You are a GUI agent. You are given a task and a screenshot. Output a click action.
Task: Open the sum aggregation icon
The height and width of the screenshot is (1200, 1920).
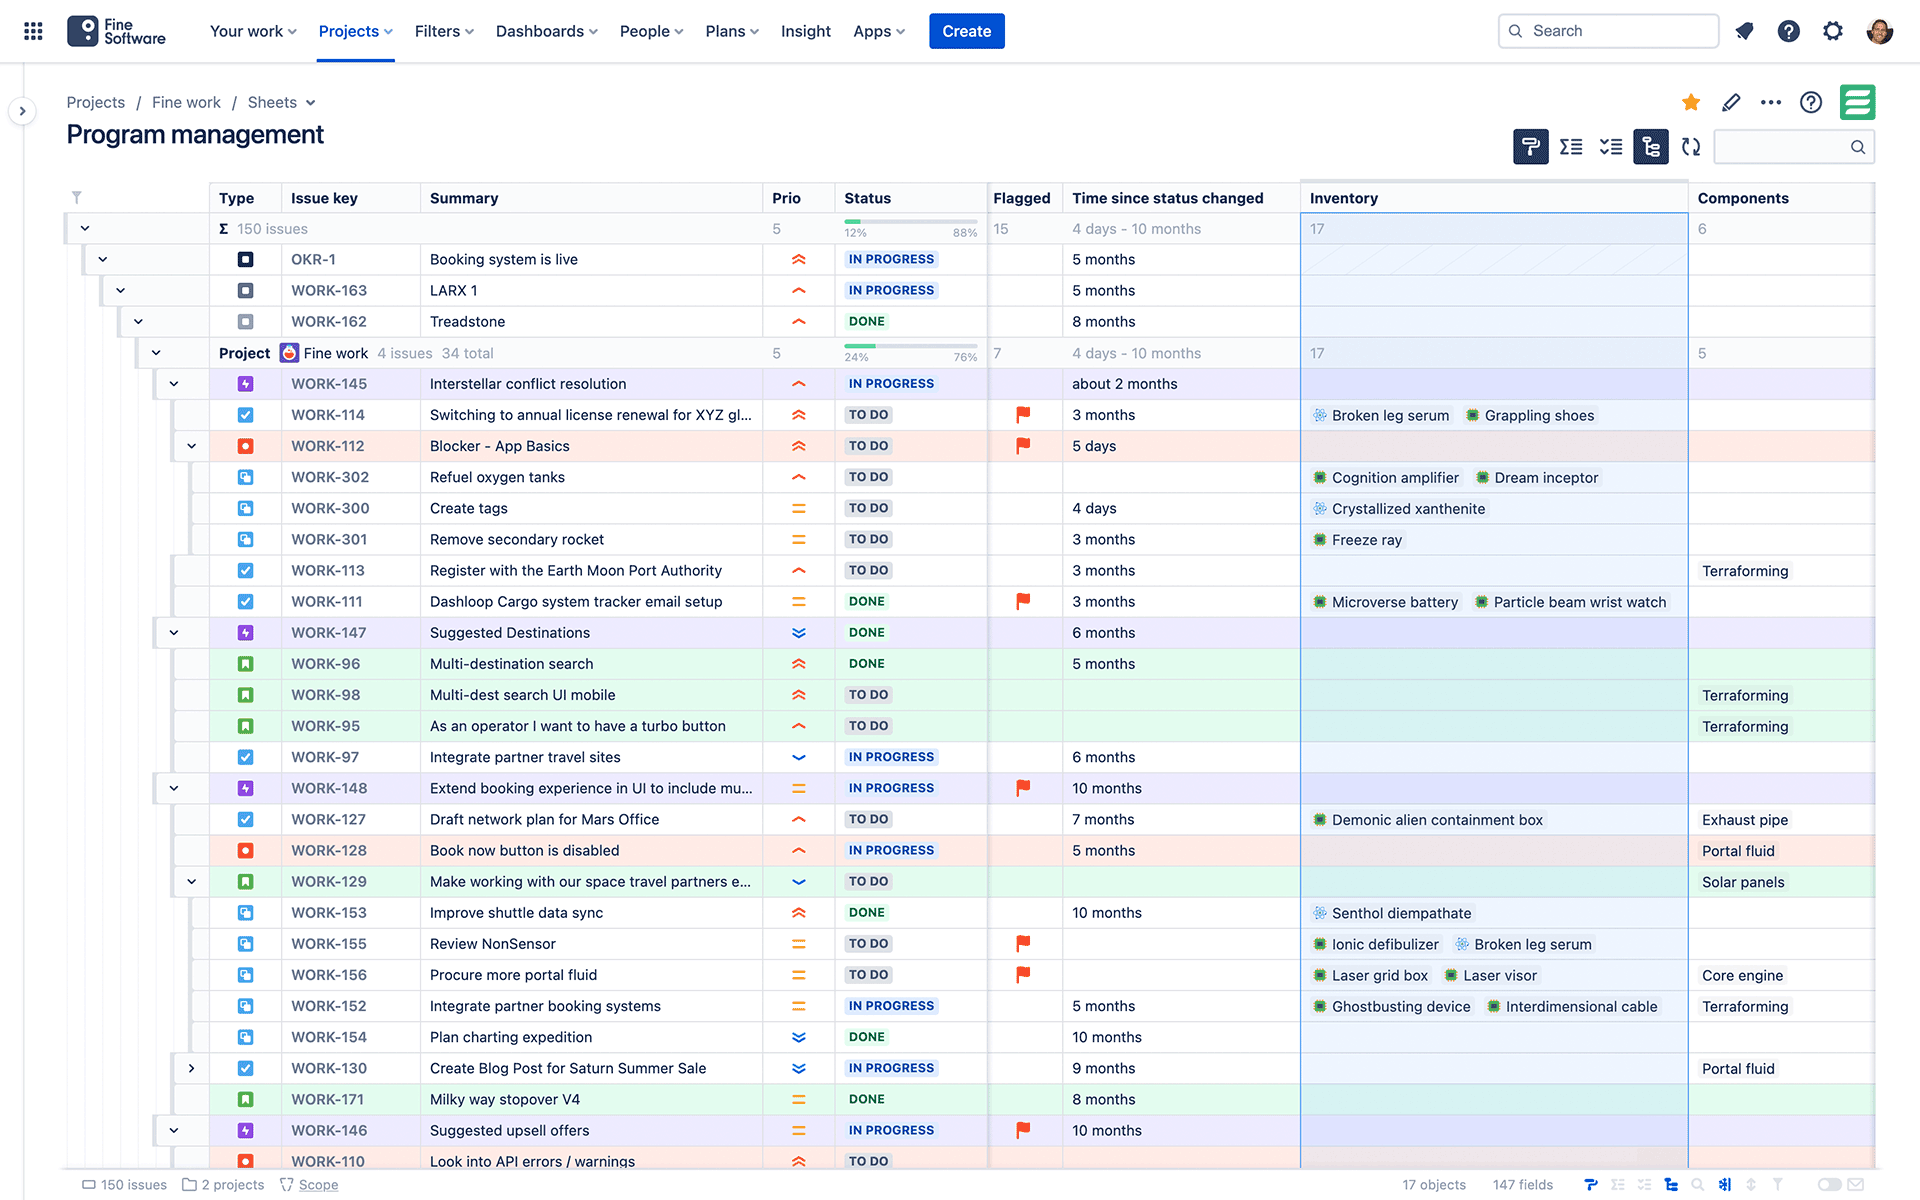point(1570,147)
